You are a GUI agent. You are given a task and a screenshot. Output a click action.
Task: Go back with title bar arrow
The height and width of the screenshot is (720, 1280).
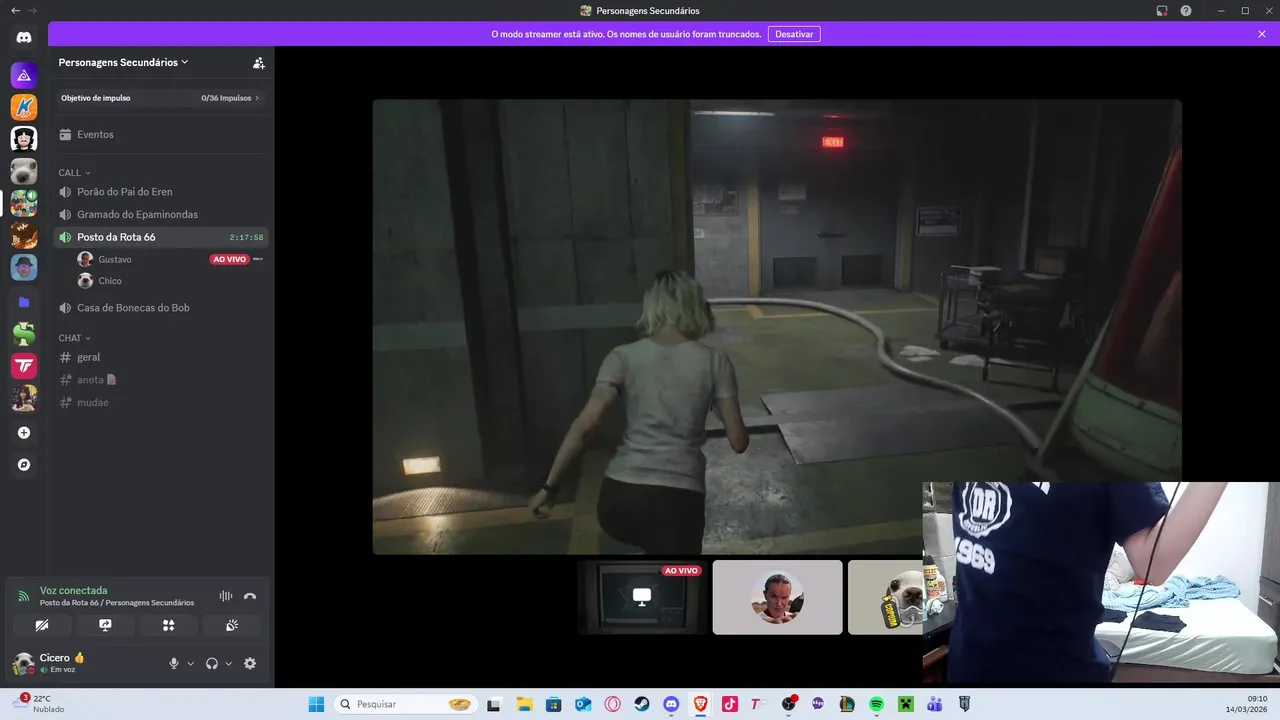pyautogui.click(x=15, y=10)
